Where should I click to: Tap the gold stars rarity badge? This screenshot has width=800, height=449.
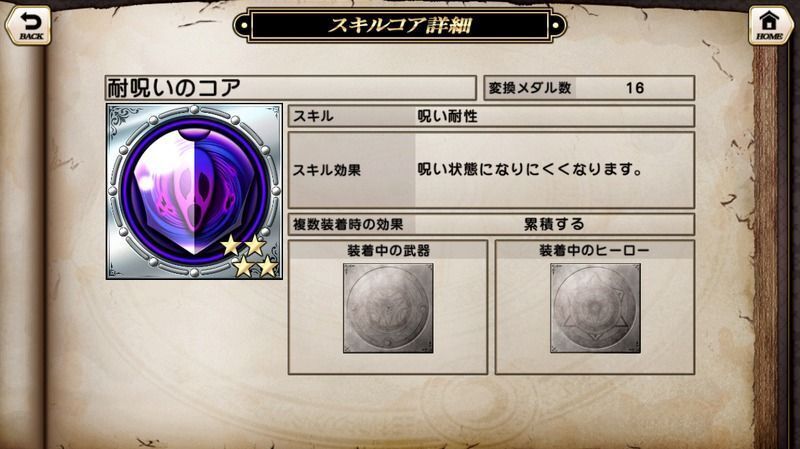pyautogui.click(x=250, y=256)
